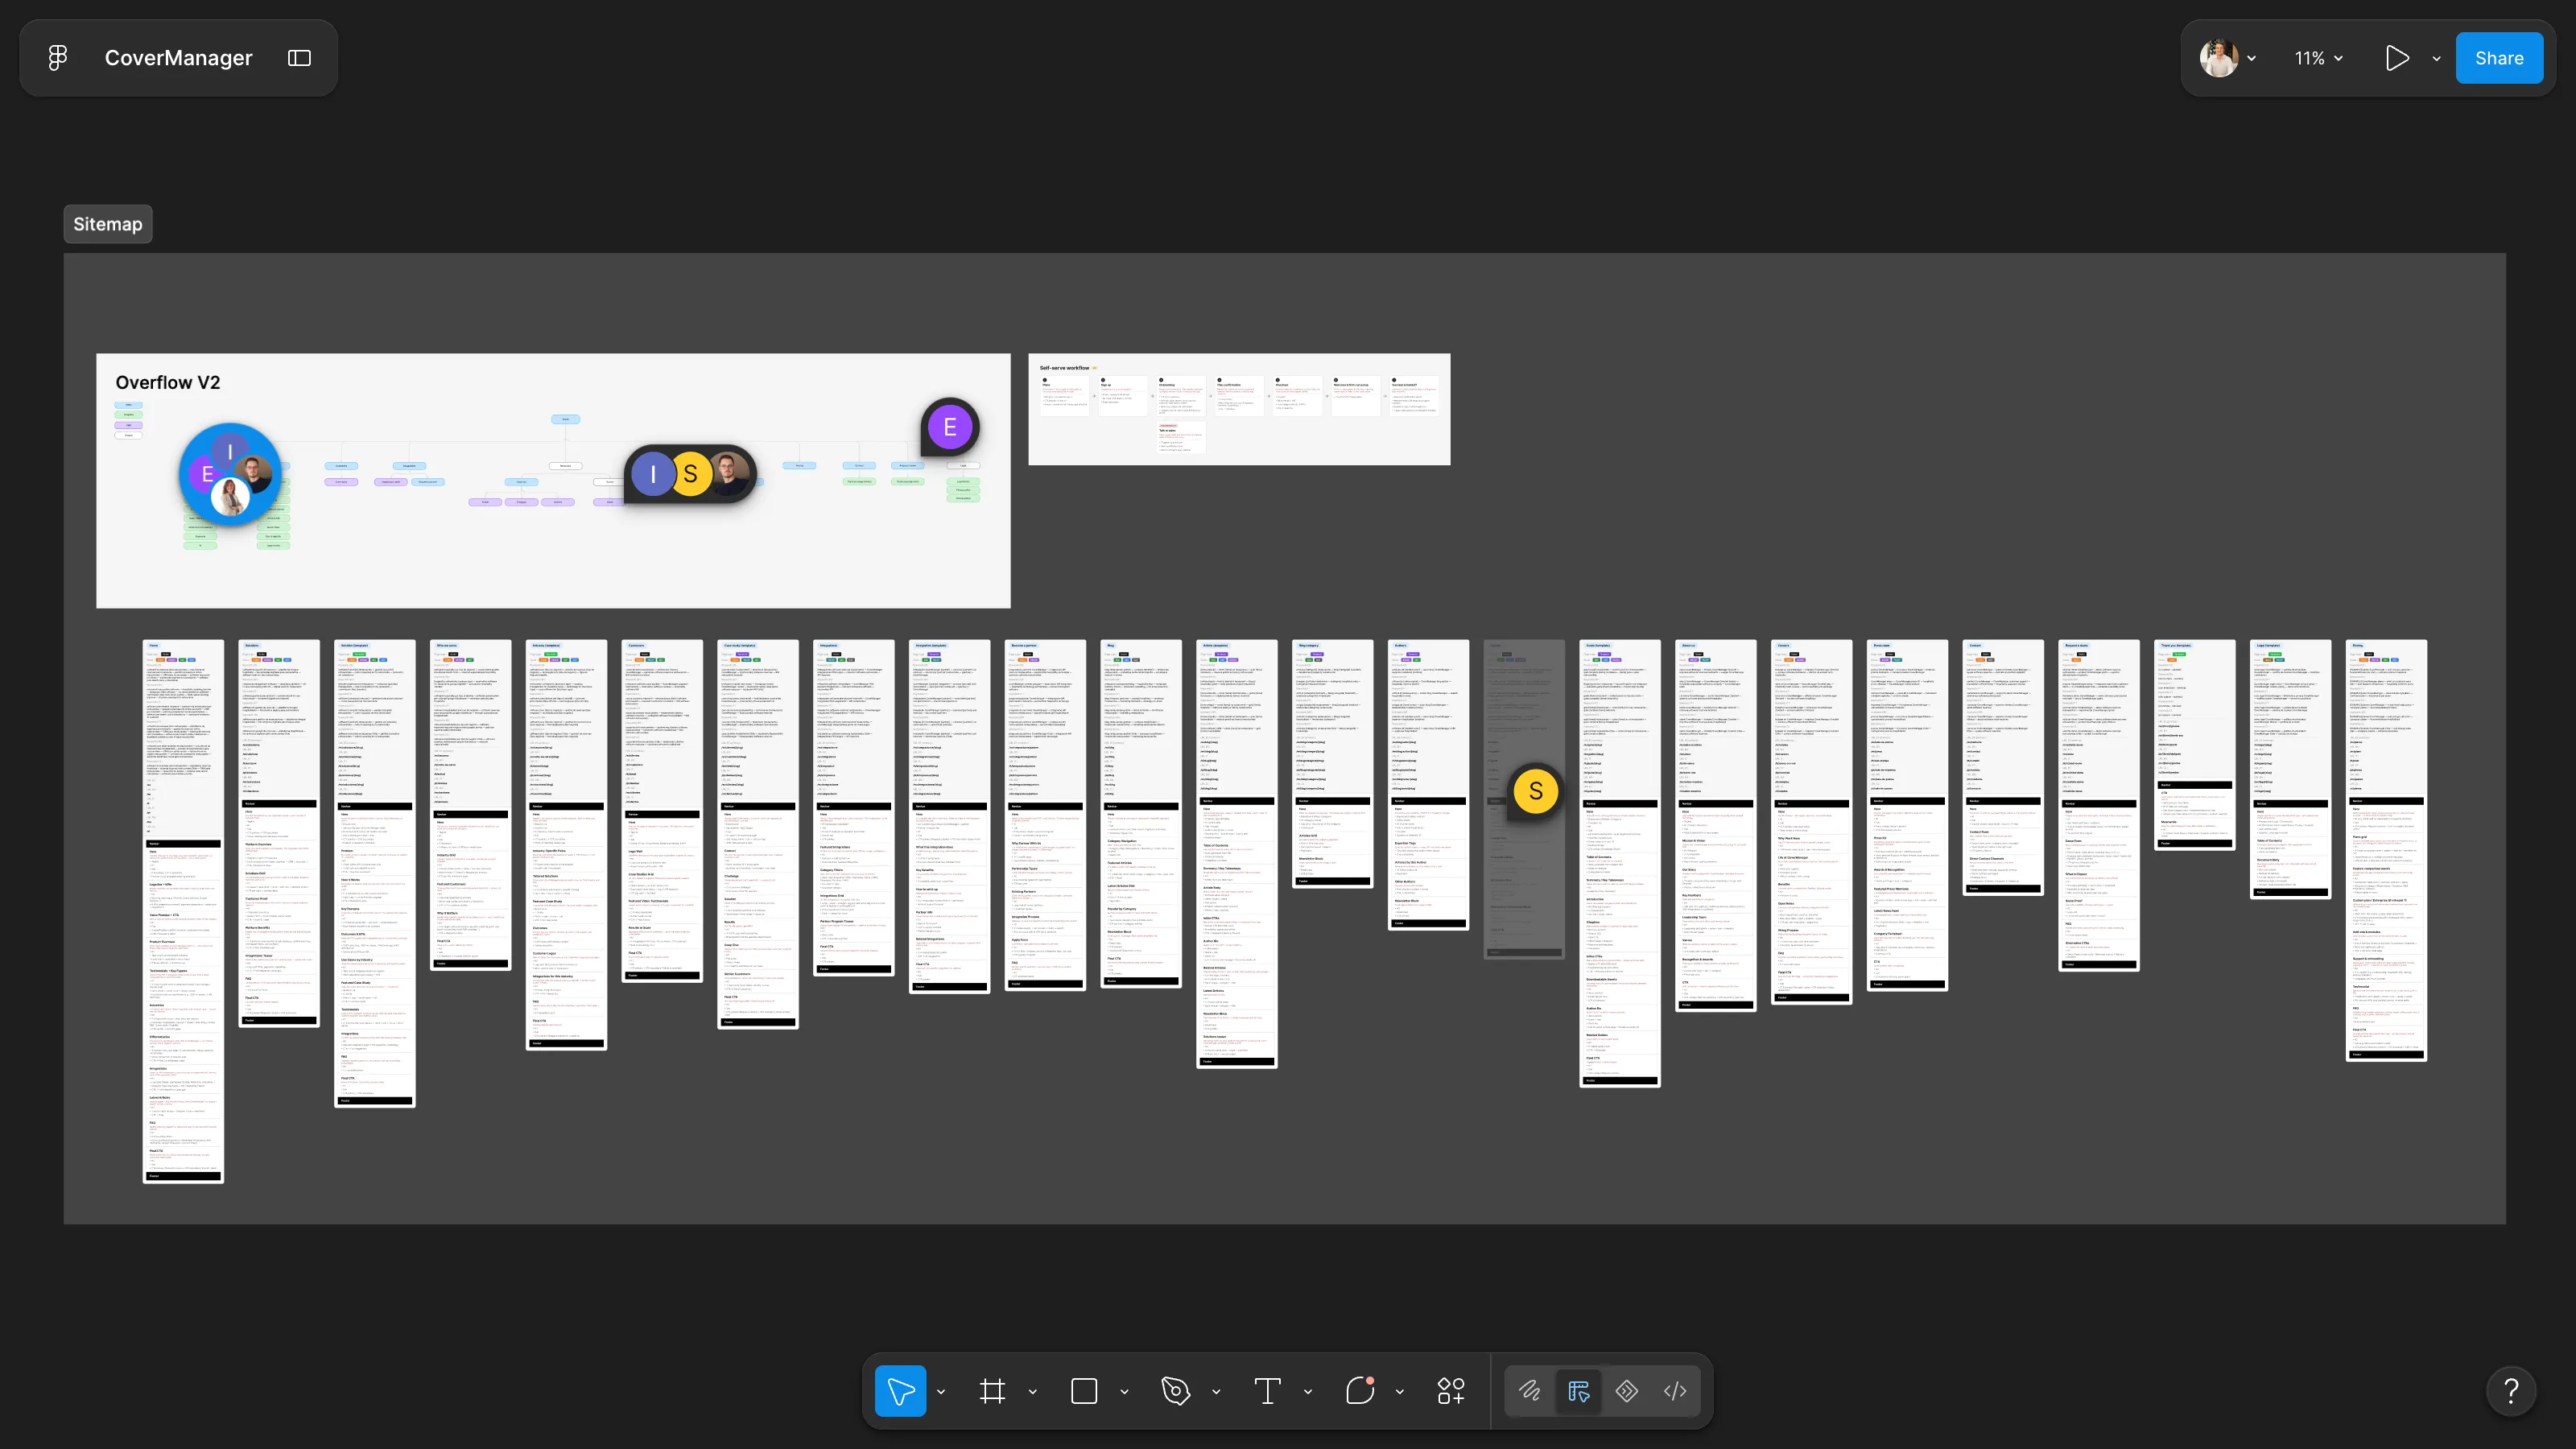
Task: Select the Legal (template) page frame
Action: point(2291,770)
